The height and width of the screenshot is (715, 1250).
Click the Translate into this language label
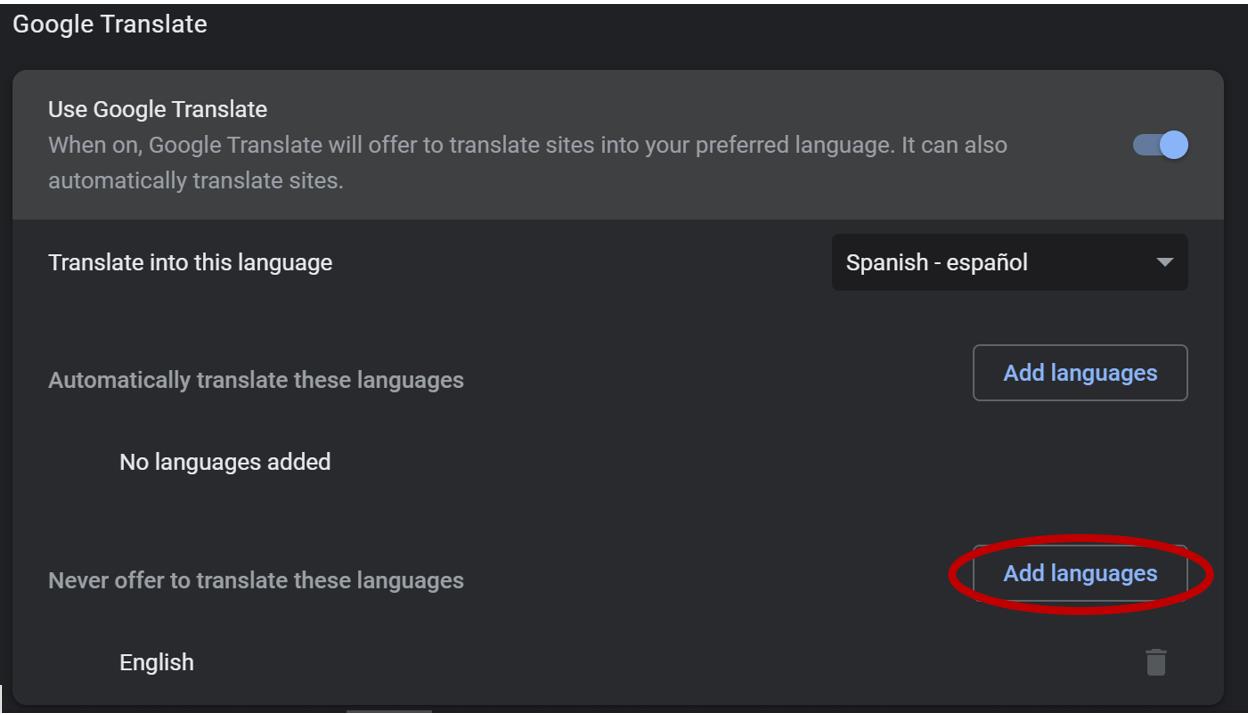click(x=190, y=263)
